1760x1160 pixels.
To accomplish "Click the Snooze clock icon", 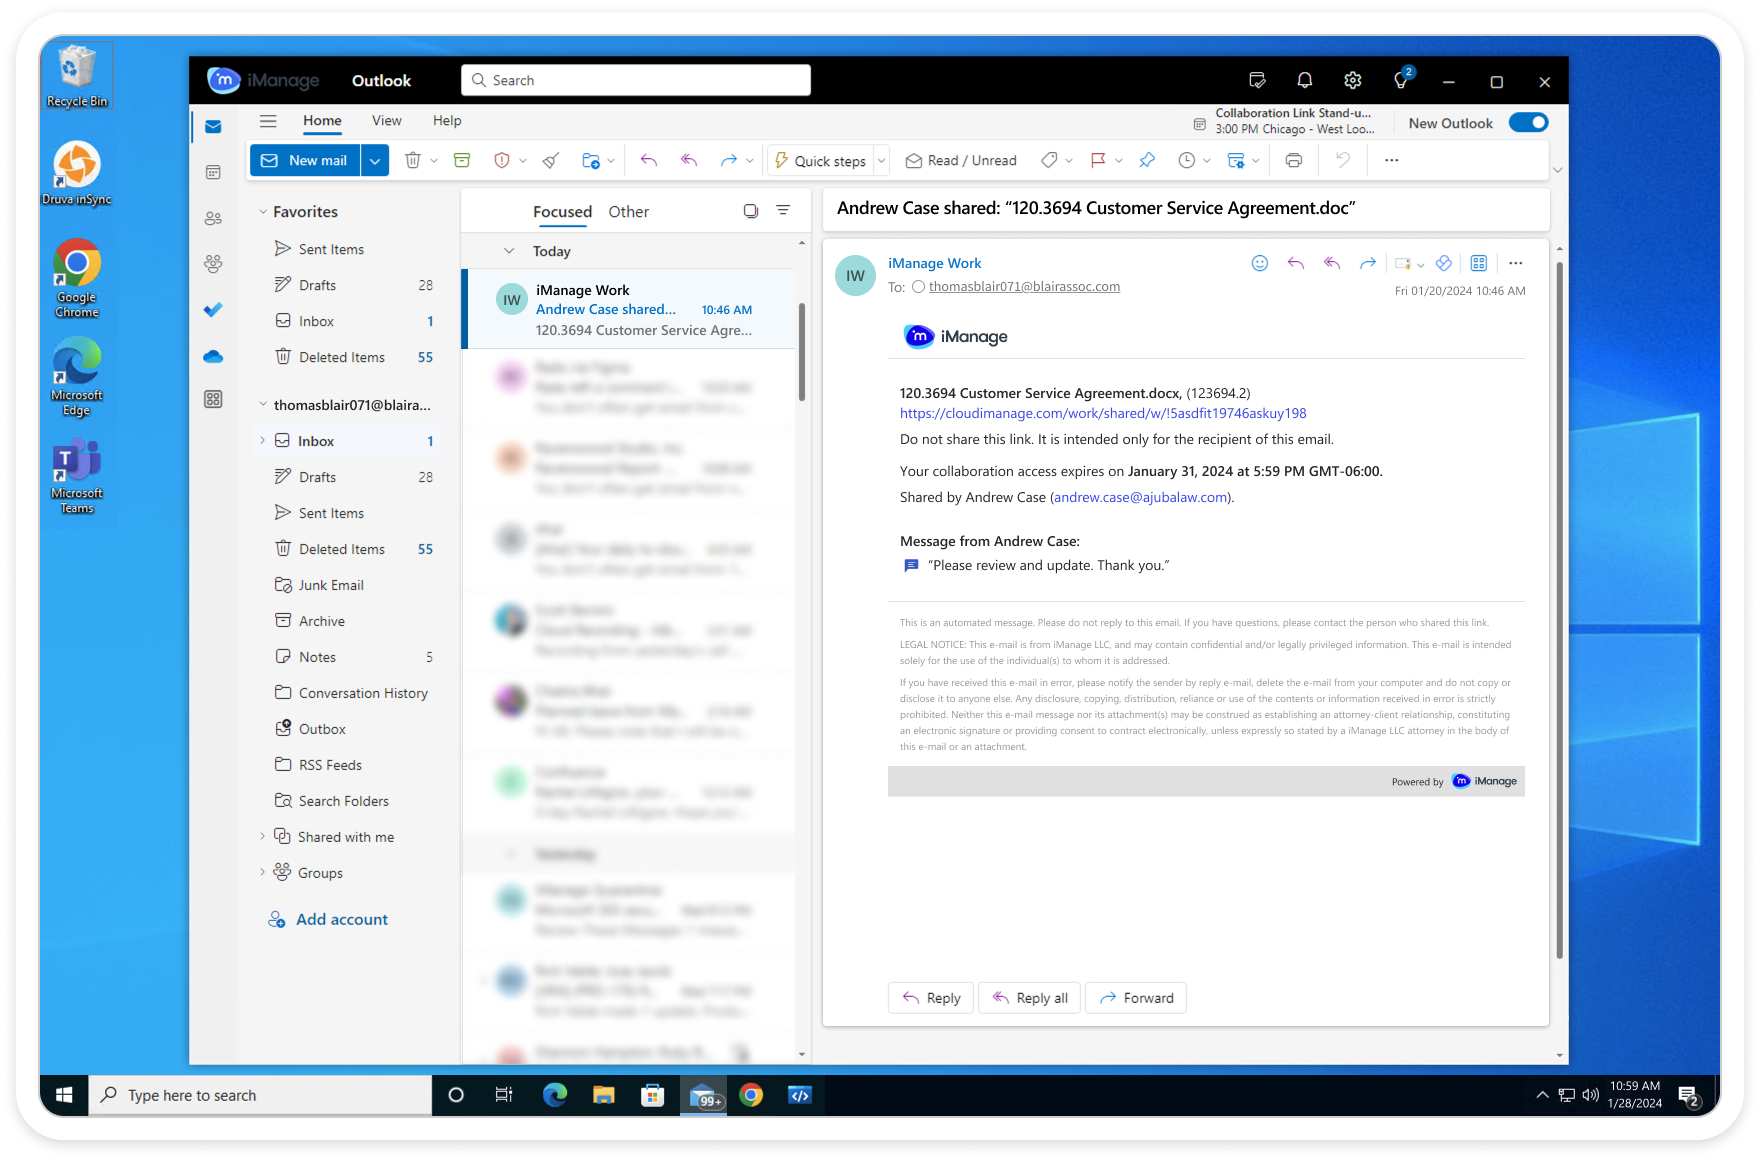I will click(x=1187, y=160).
